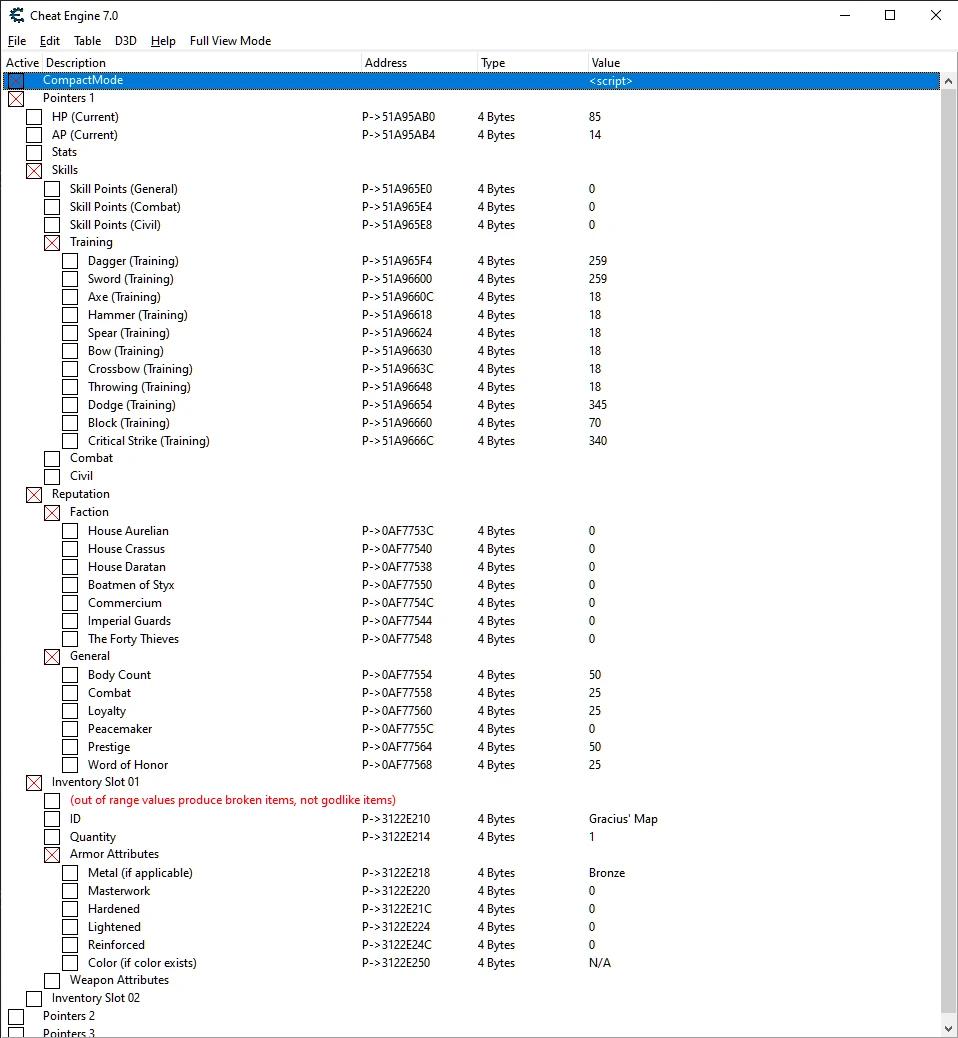
Task: Collapse the Reputation group
Action: tap(34, 495)
